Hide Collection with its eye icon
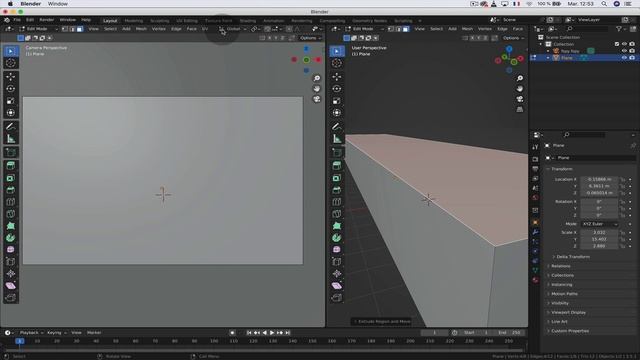Viewport: 640px width, 360px height. [x=624, y=44]
